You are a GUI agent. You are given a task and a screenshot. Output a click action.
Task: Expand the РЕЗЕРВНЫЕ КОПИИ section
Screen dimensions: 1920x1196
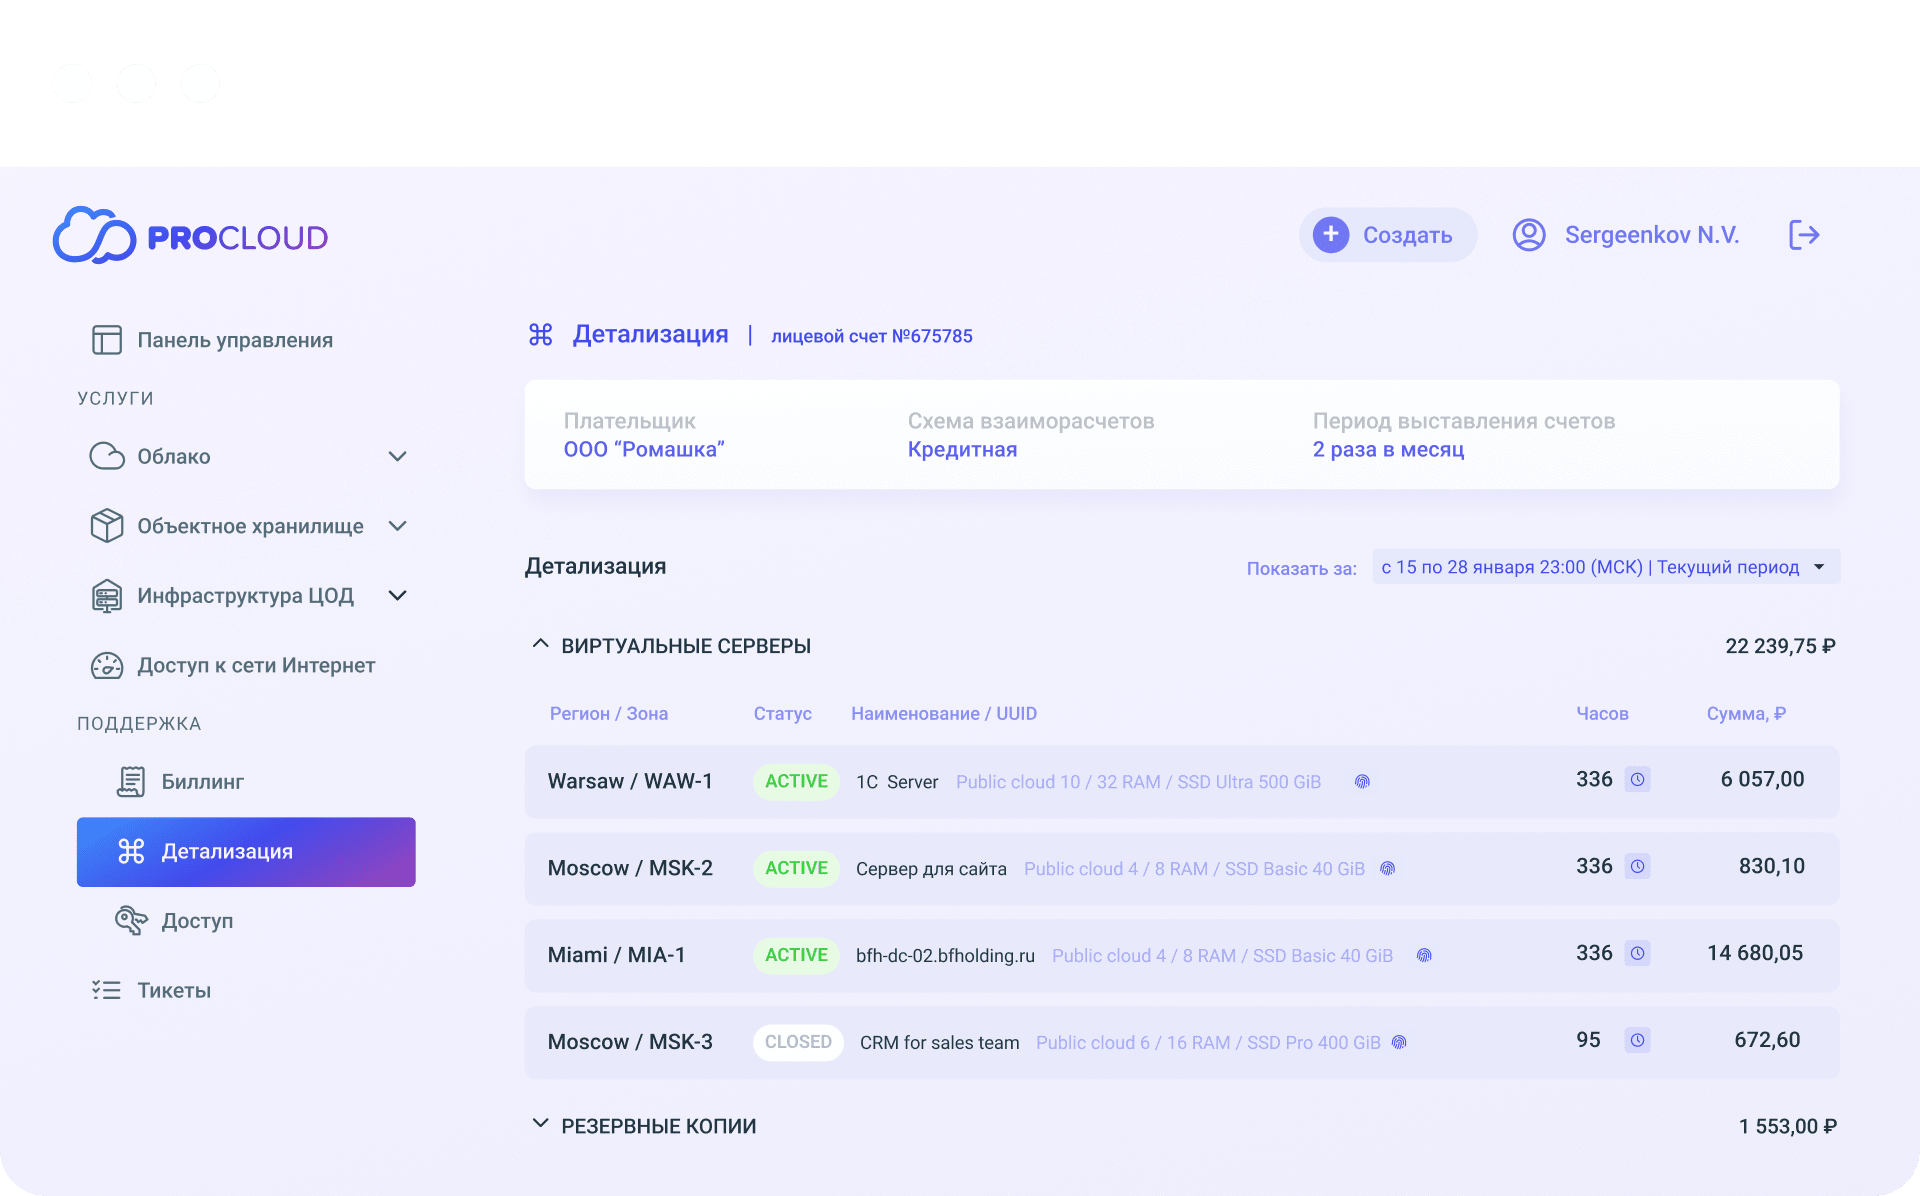pyautogui.click(x=541, y=1124)
